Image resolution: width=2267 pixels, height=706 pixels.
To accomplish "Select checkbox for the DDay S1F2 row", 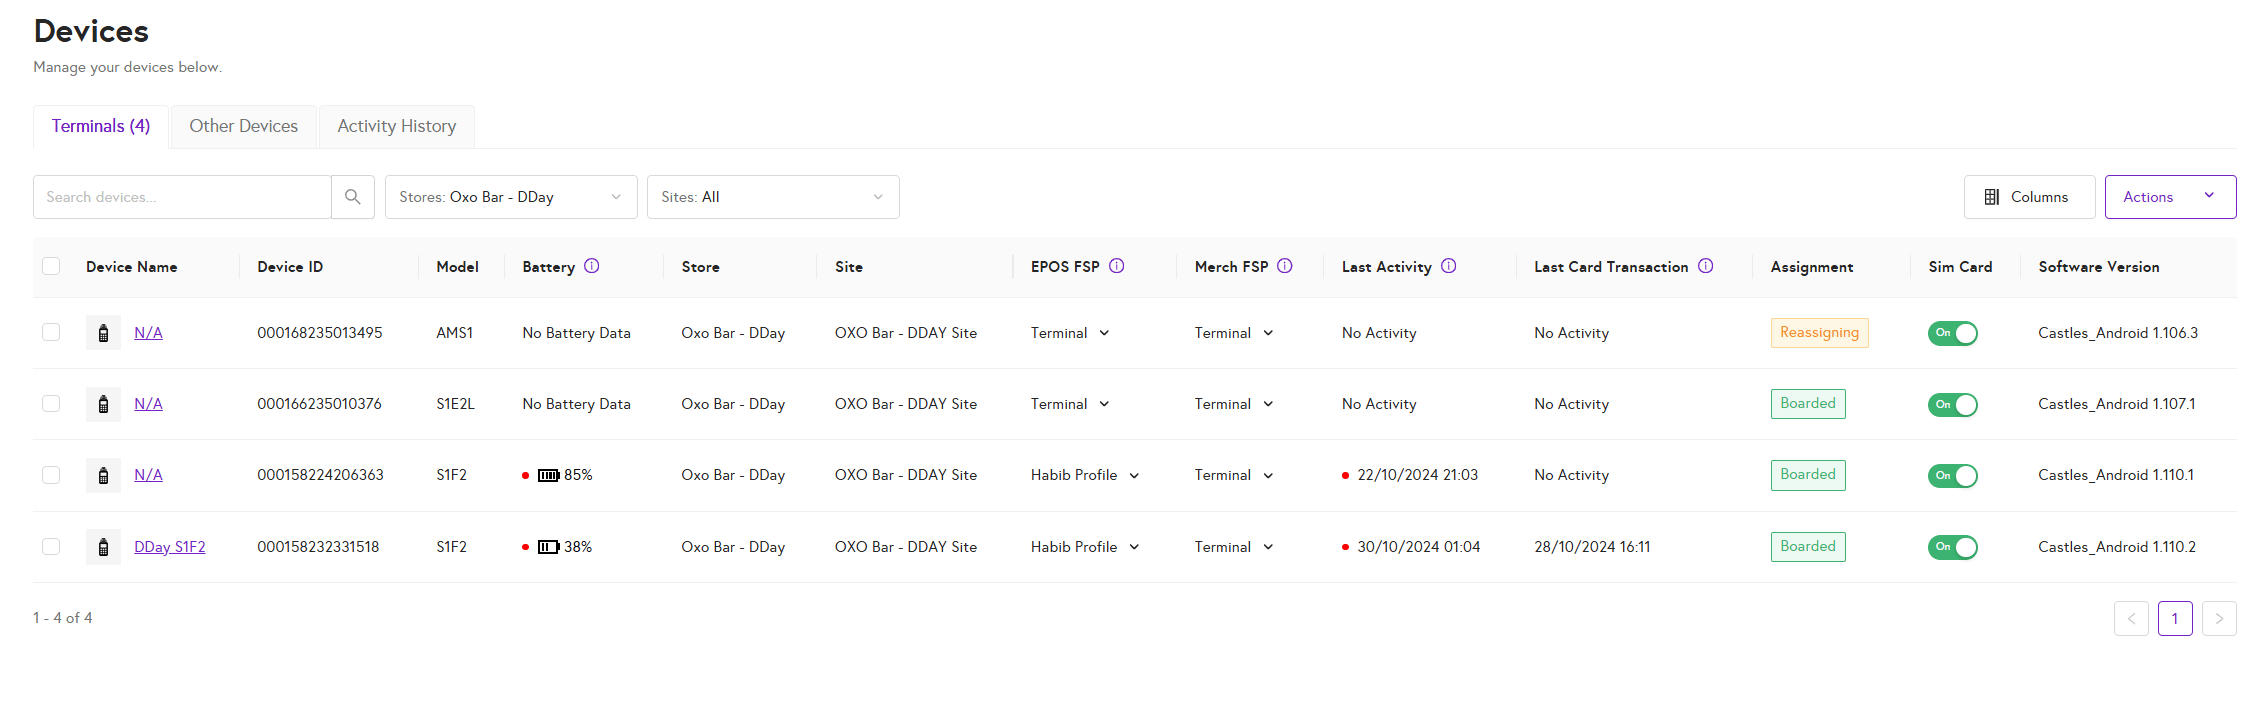I will pyautogui.click(x=51, y=547).
